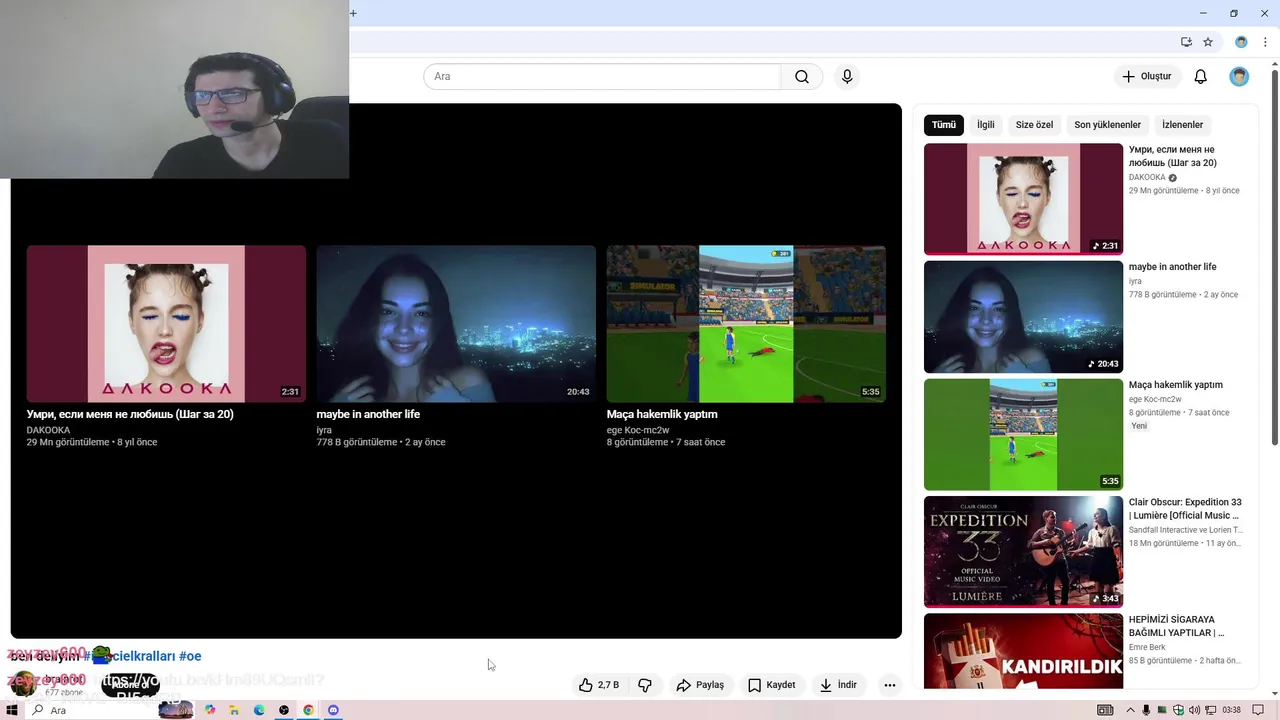Focus the YouTube Ara search field
1280x720 pixels.
602,77
